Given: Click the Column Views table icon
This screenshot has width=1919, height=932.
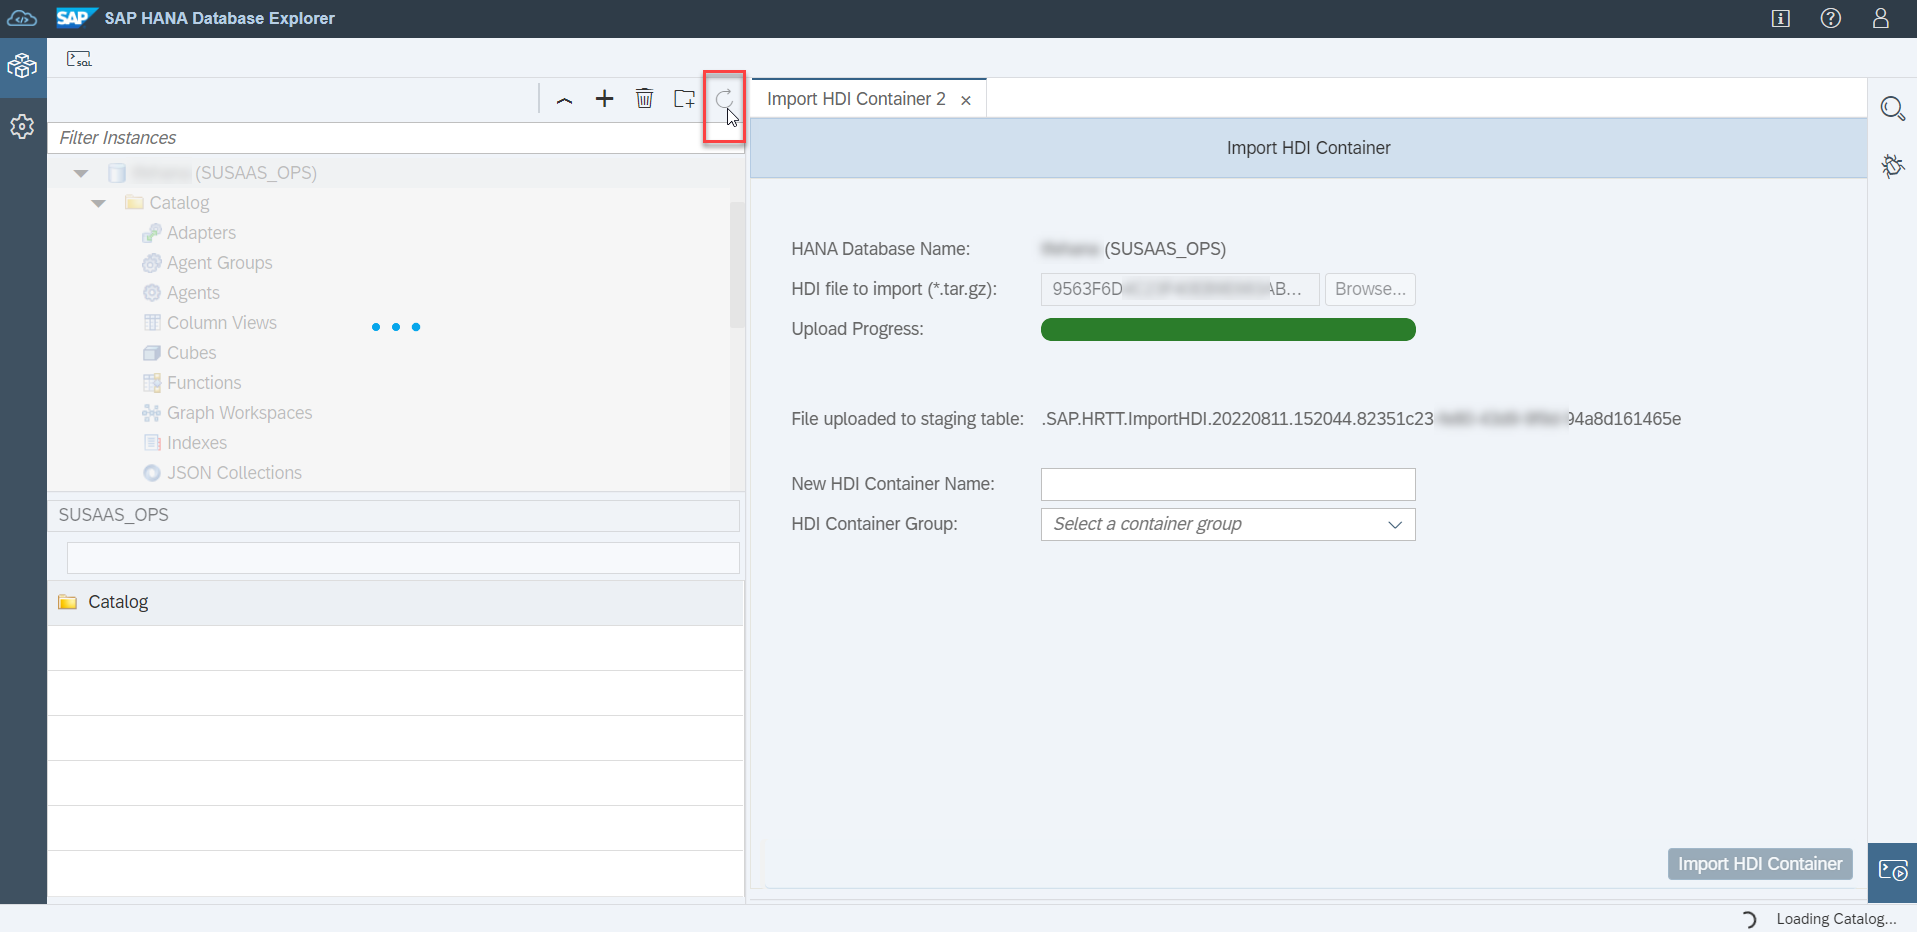Looking at the screenshot, I should point(152,323).
